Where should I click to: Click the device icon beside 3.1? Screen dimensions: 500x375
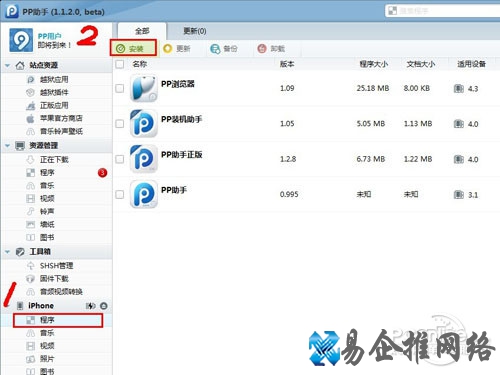coord(459,195)
